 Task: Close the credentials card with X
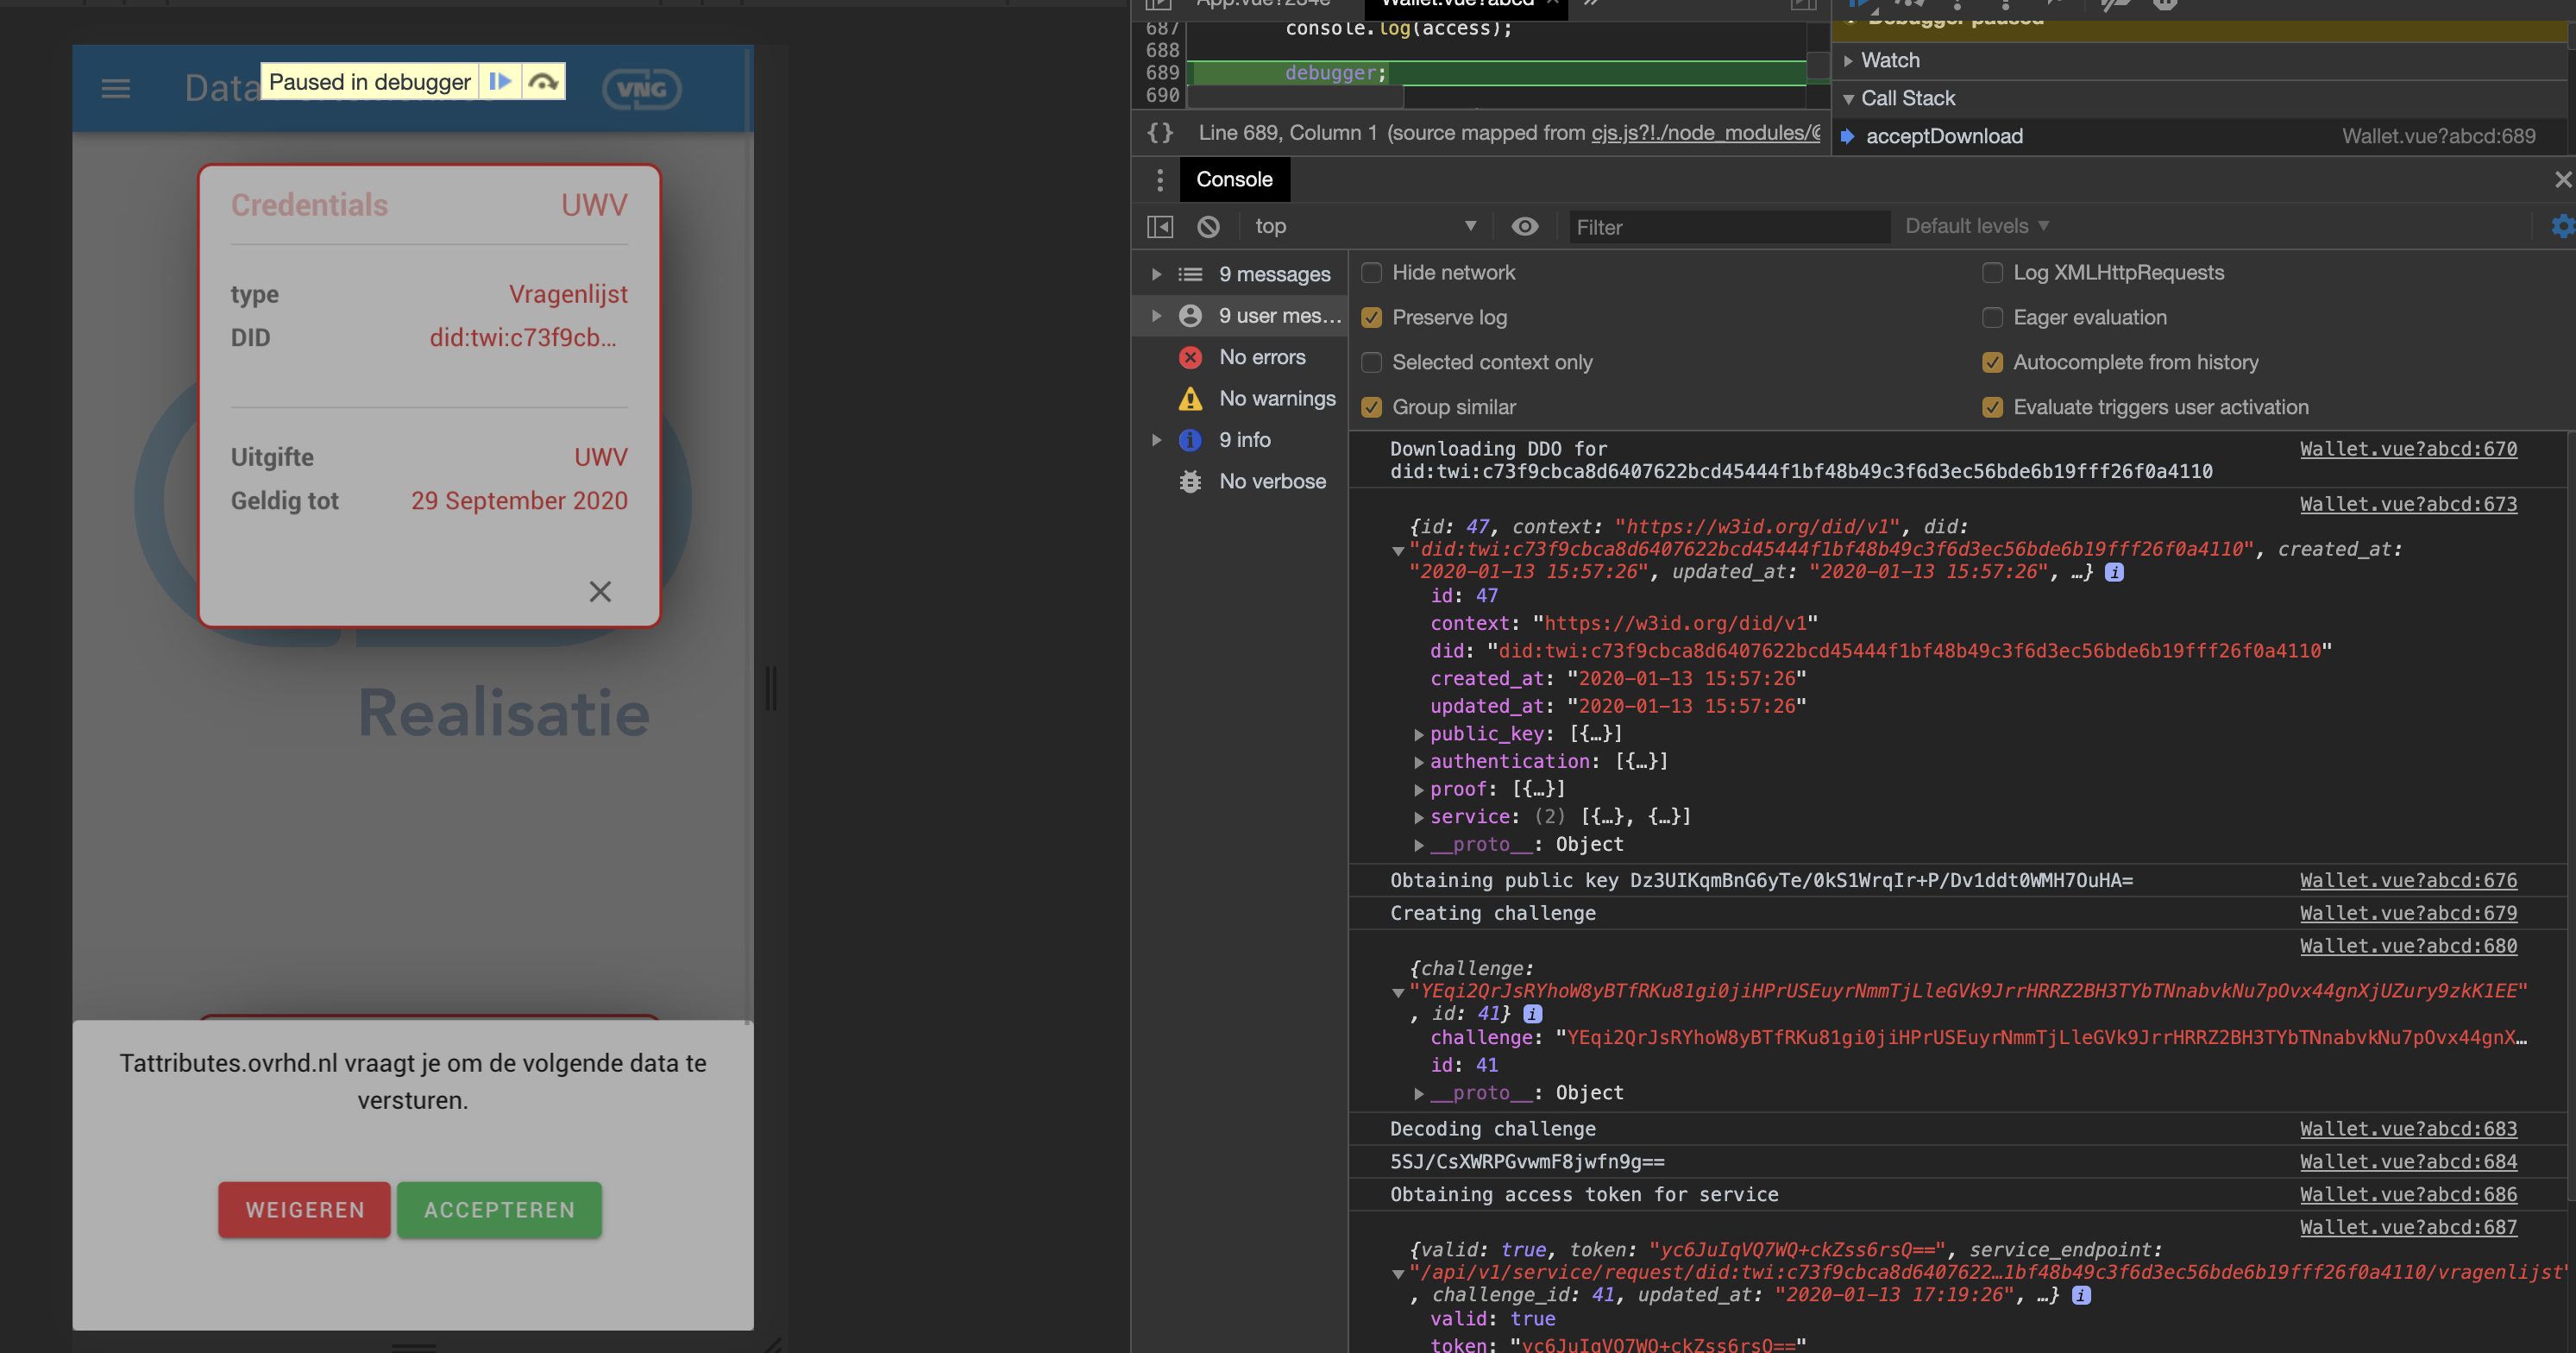click(600, 592)
